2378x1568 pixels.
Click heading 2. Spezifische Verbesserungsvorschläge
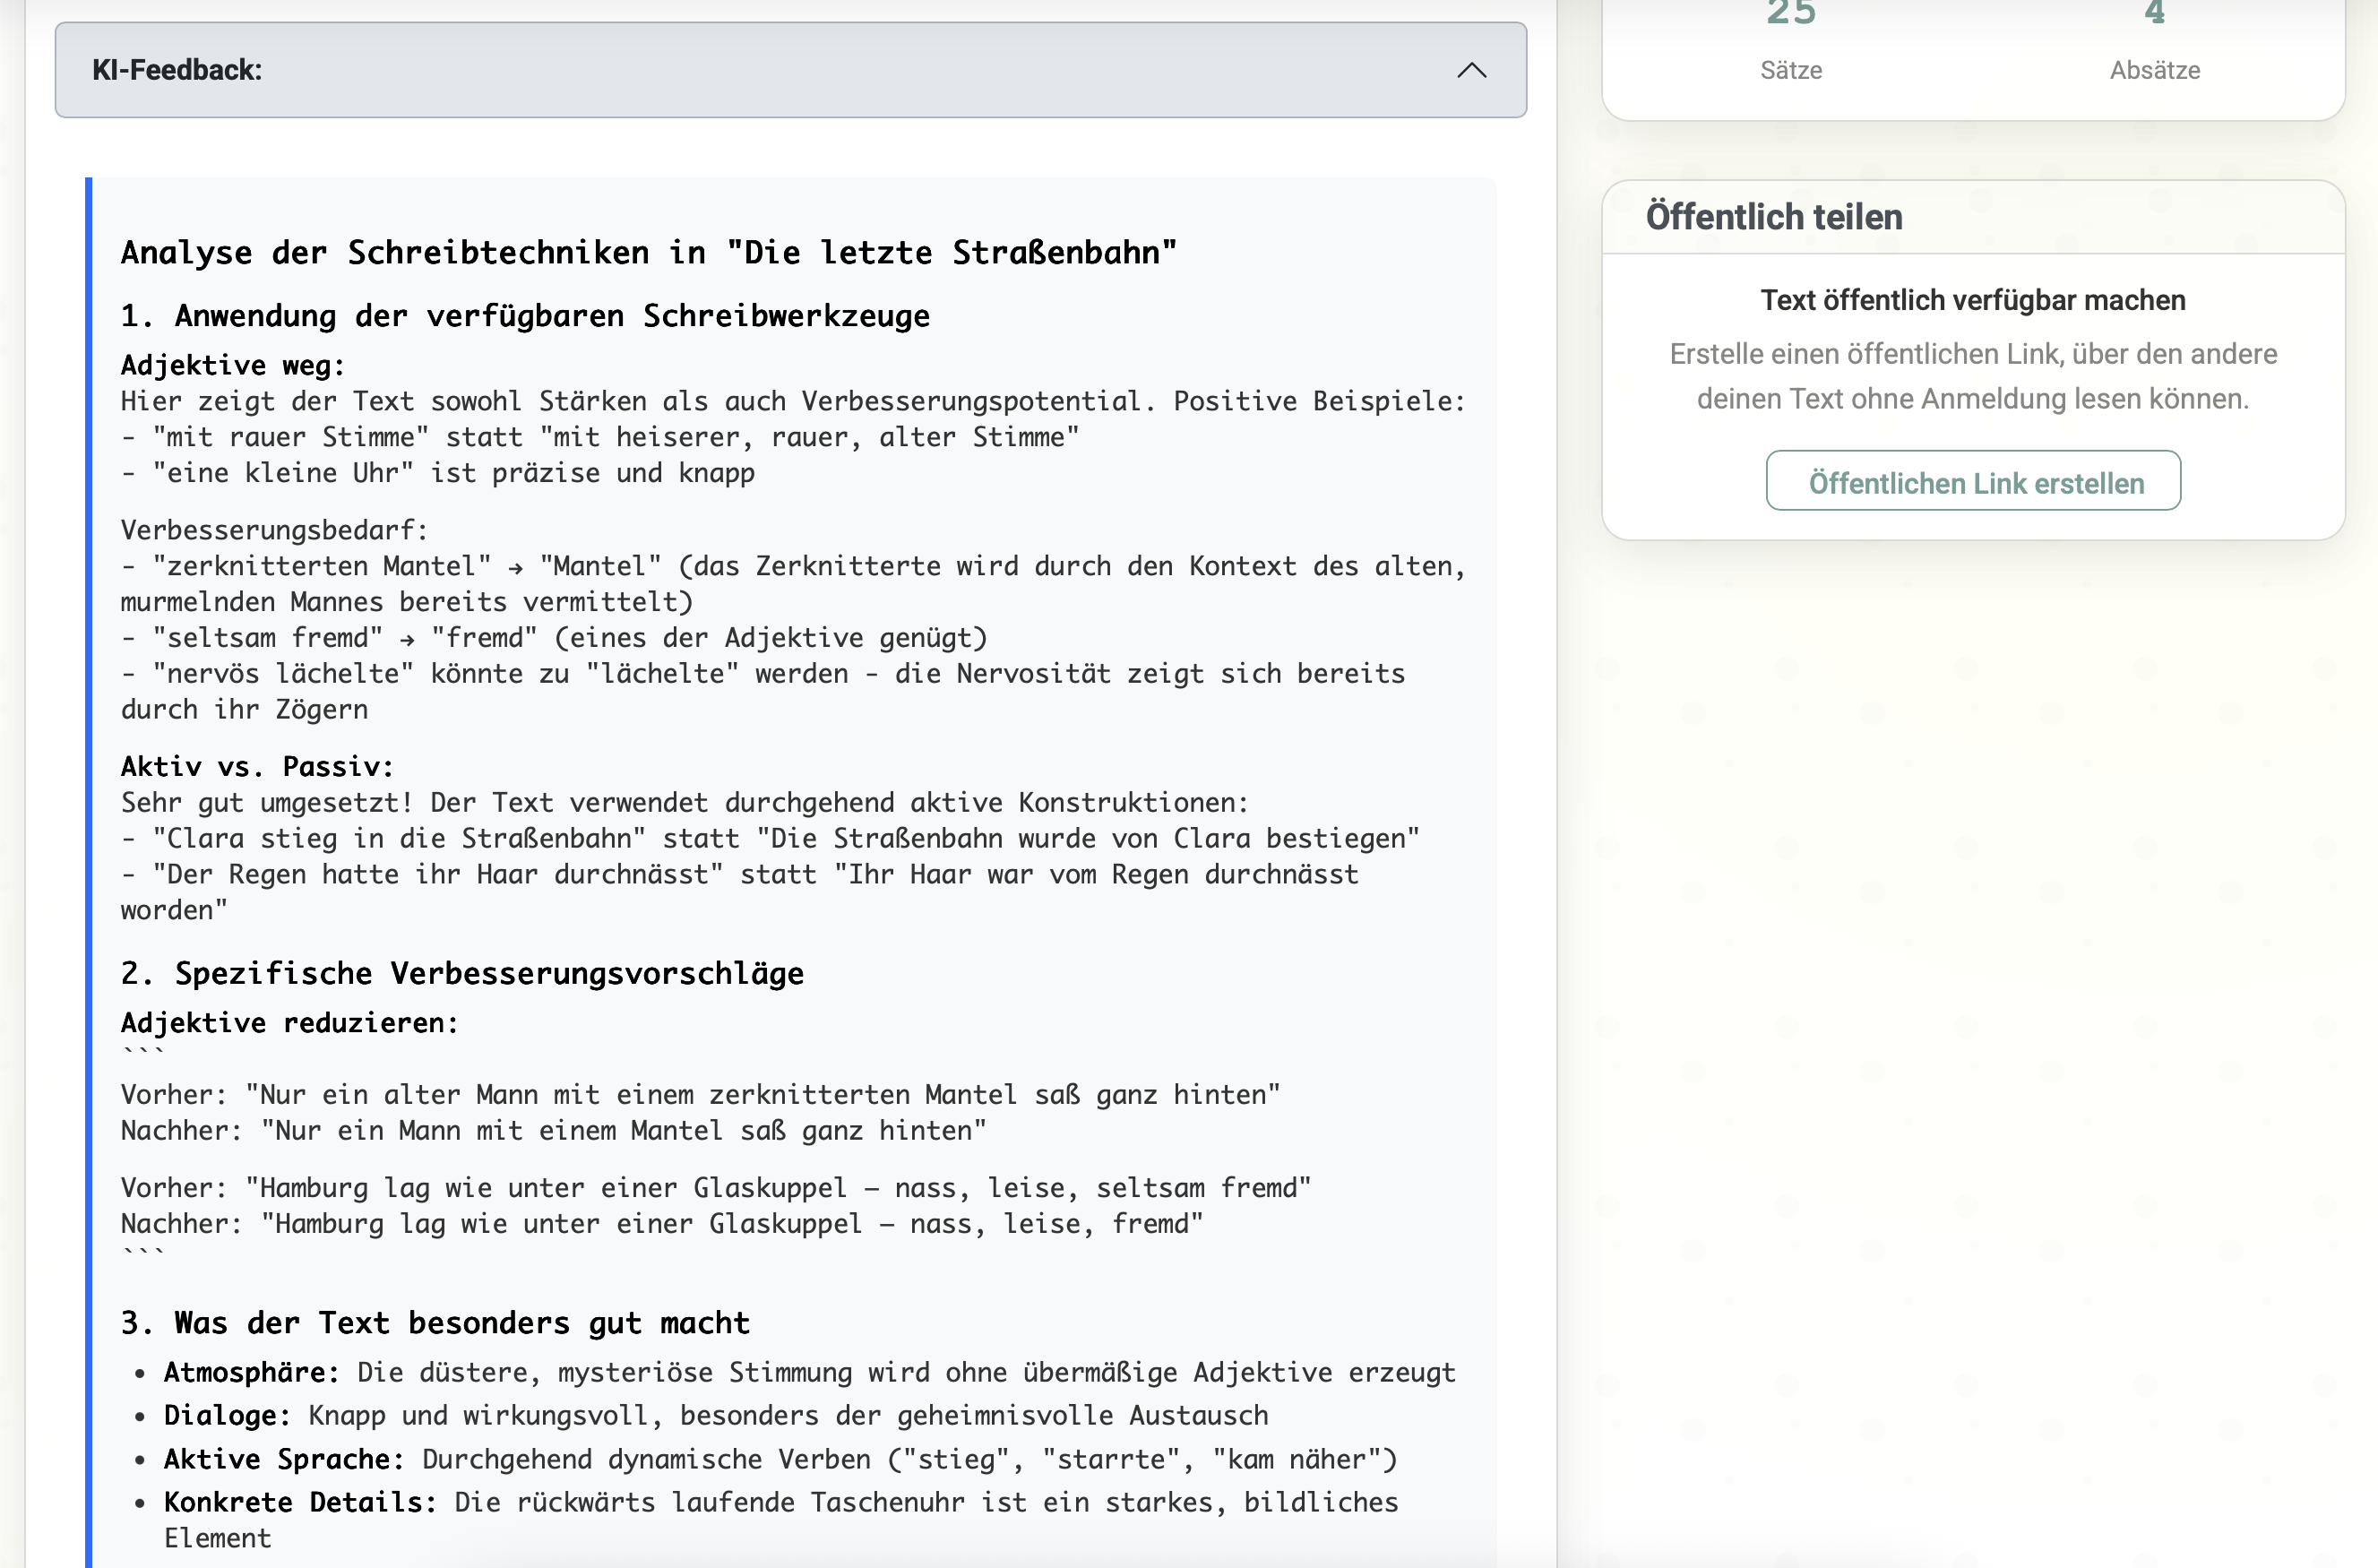462,974
